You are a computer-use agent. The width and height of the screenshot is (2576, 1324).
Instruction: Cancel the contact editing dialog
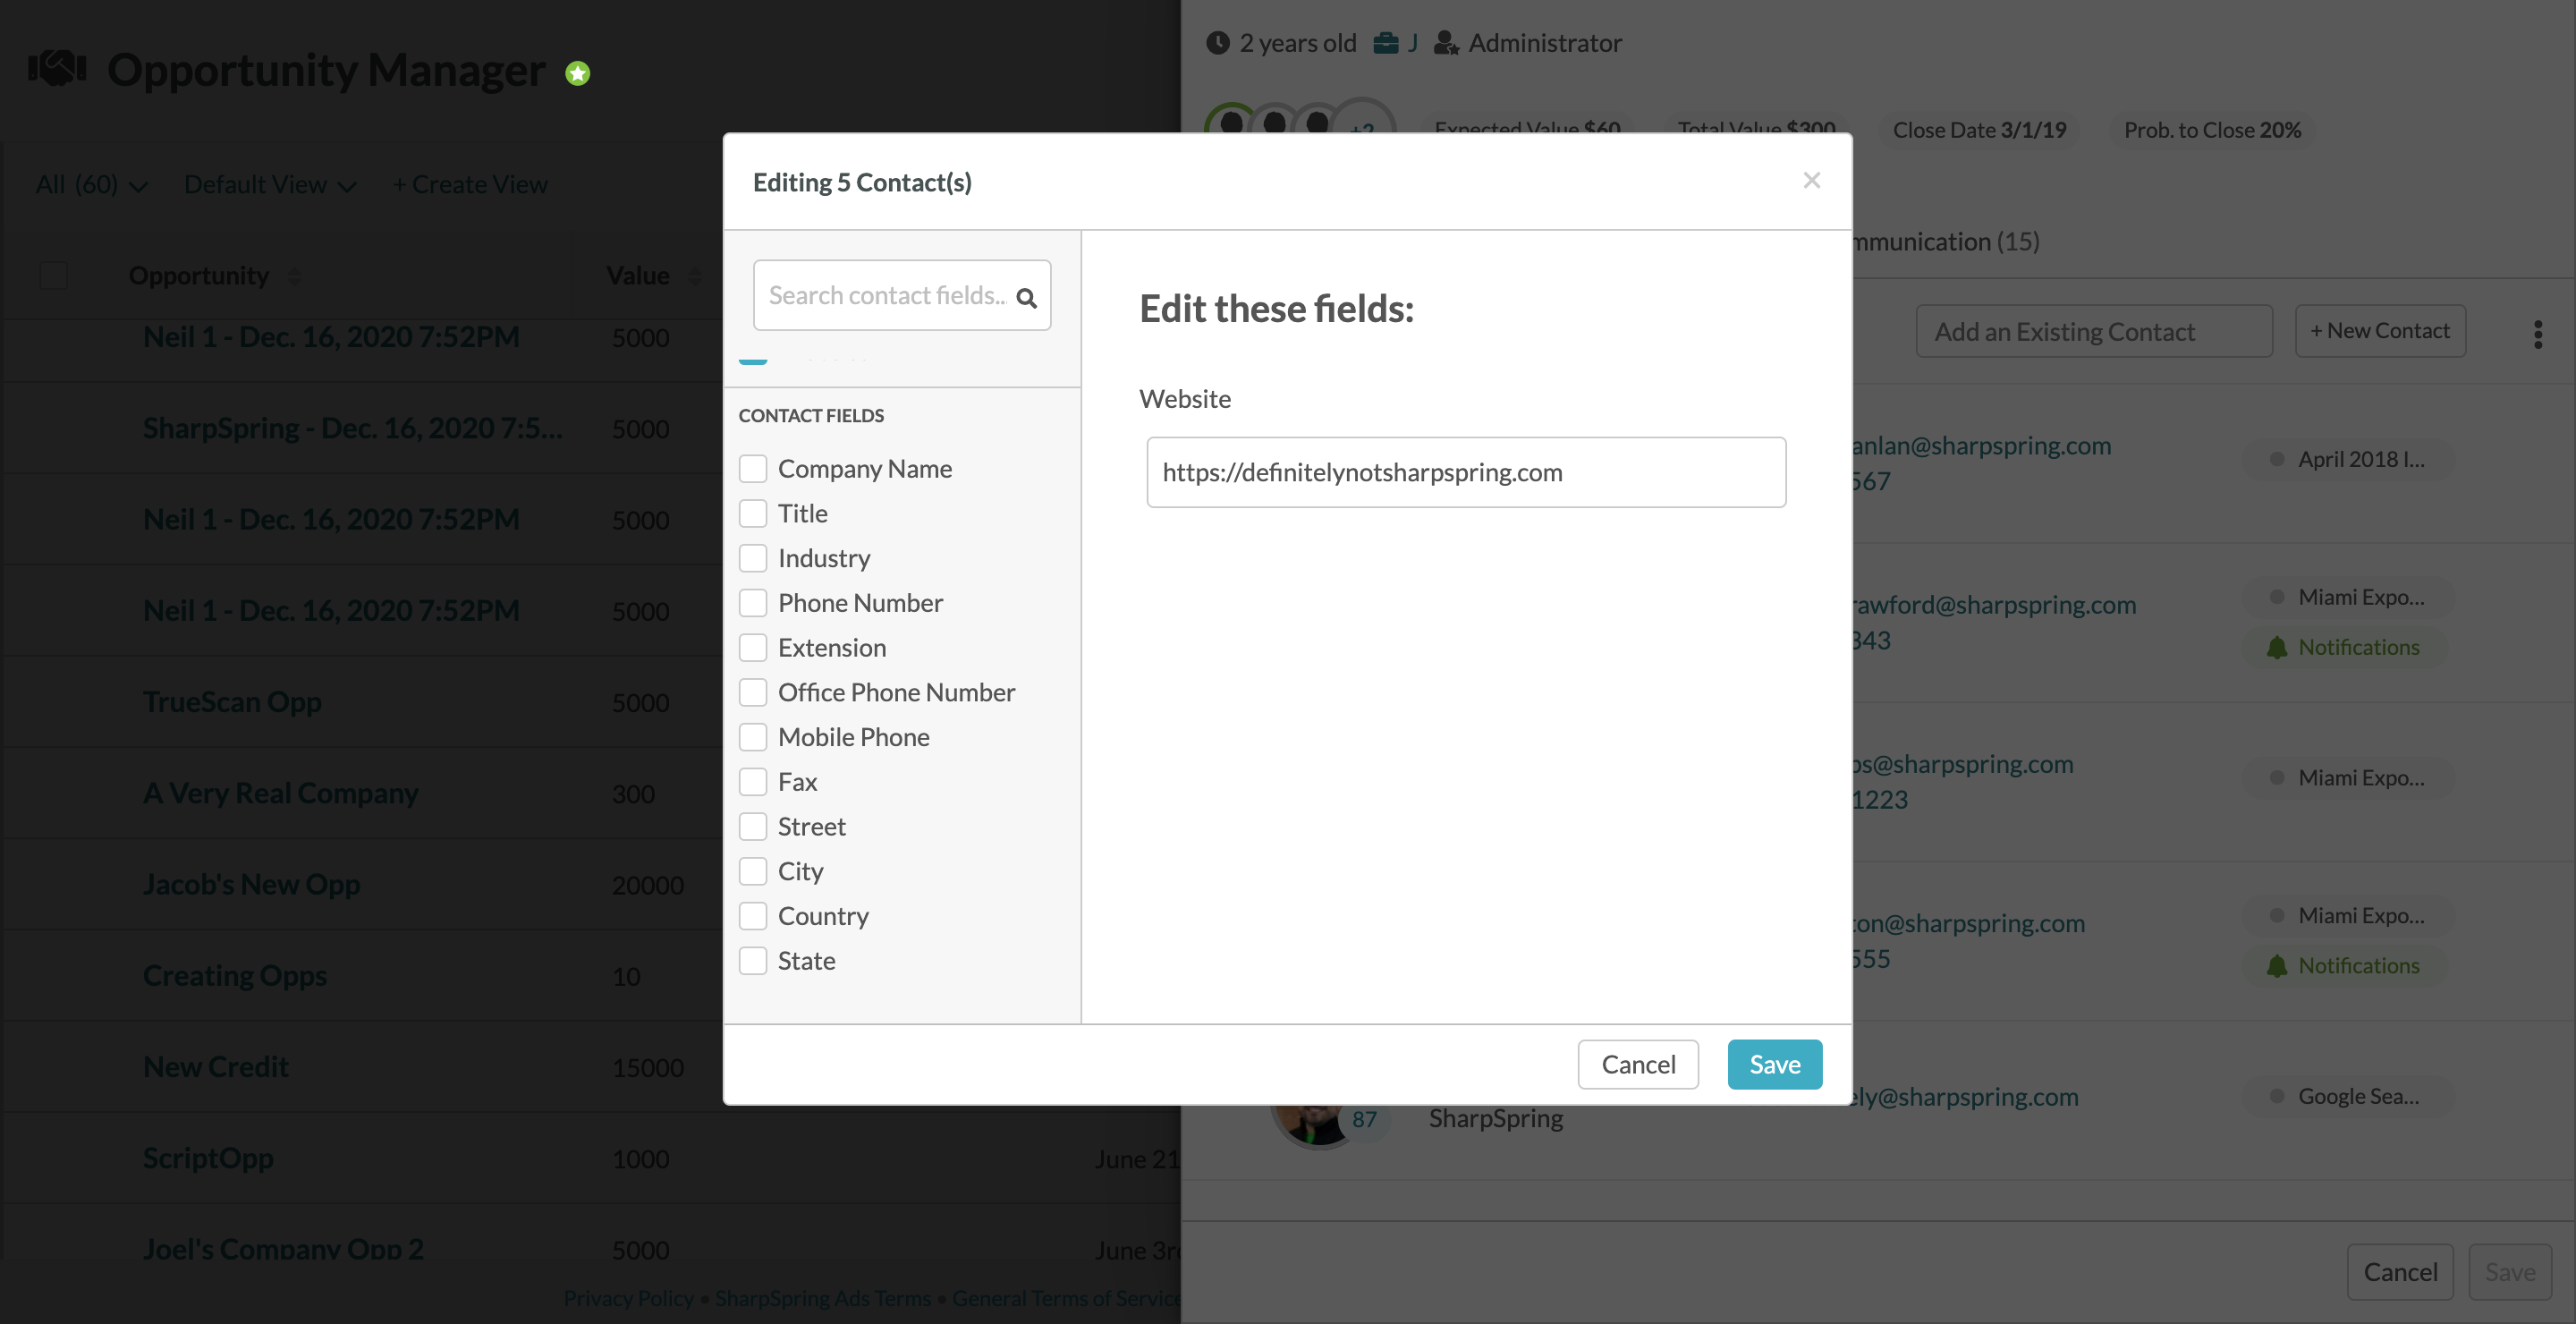(x=1638, y=1064)
